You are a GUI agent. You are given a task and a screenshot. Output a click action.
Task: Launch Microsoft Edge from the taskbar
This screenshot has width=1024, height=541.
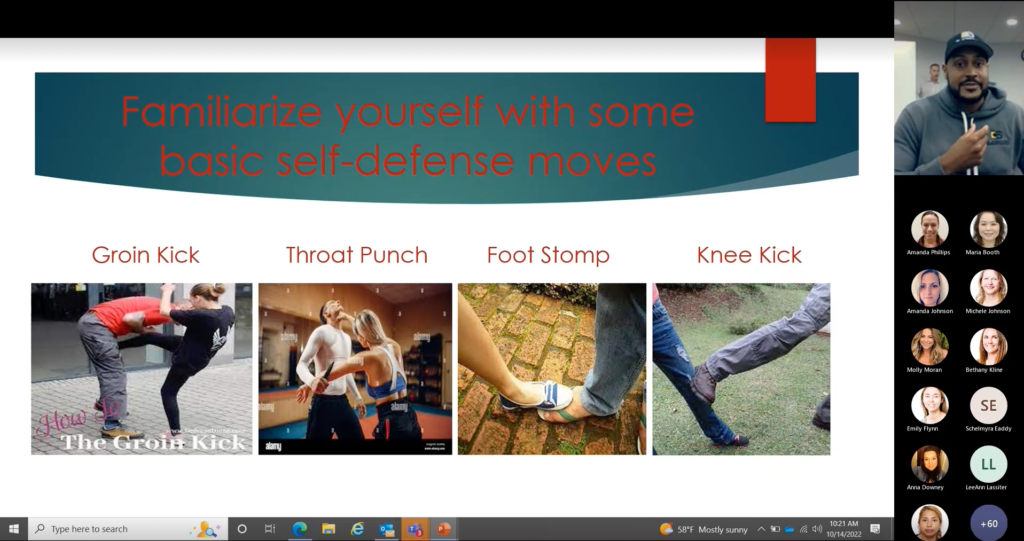[299, 529]
